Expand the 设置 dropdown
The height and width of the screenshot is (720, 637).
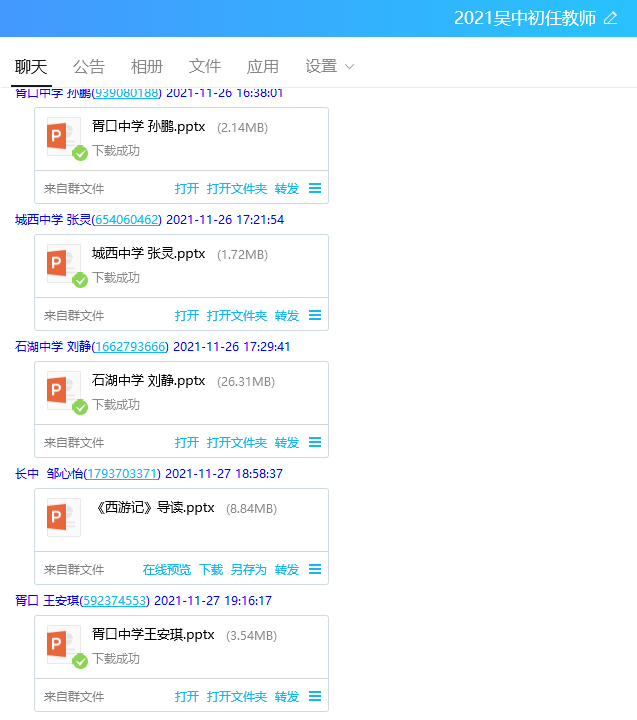[329, 67]
